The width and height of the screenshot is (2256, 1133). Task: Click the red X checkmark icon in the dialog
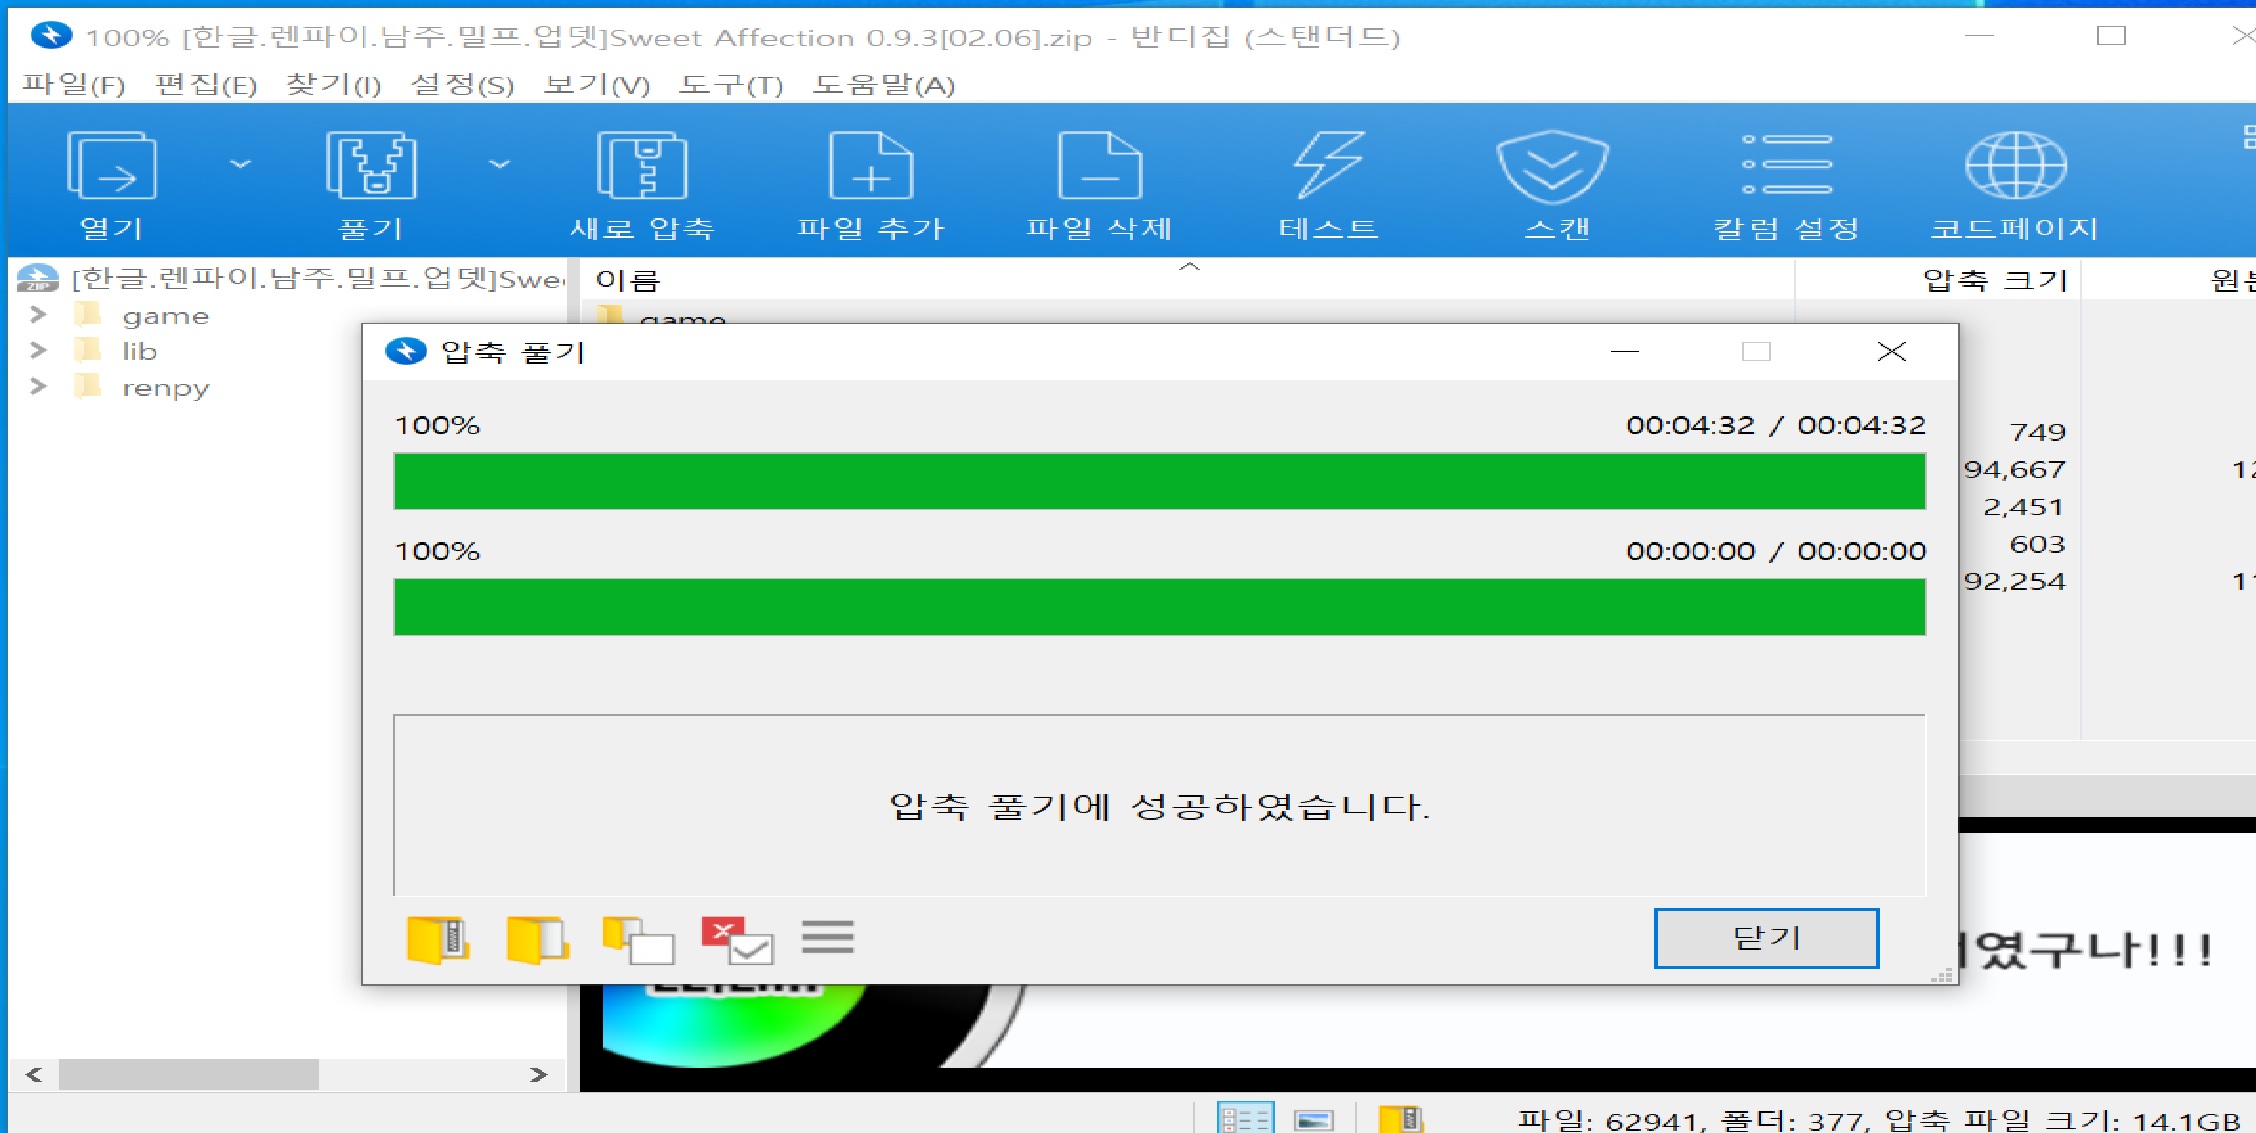[737, 940]
